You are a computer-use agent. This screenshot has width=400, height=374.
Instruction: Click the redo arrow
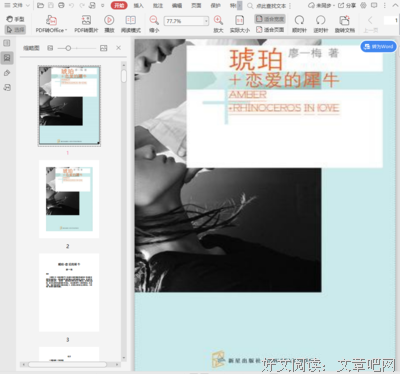(x=82, y=5)
